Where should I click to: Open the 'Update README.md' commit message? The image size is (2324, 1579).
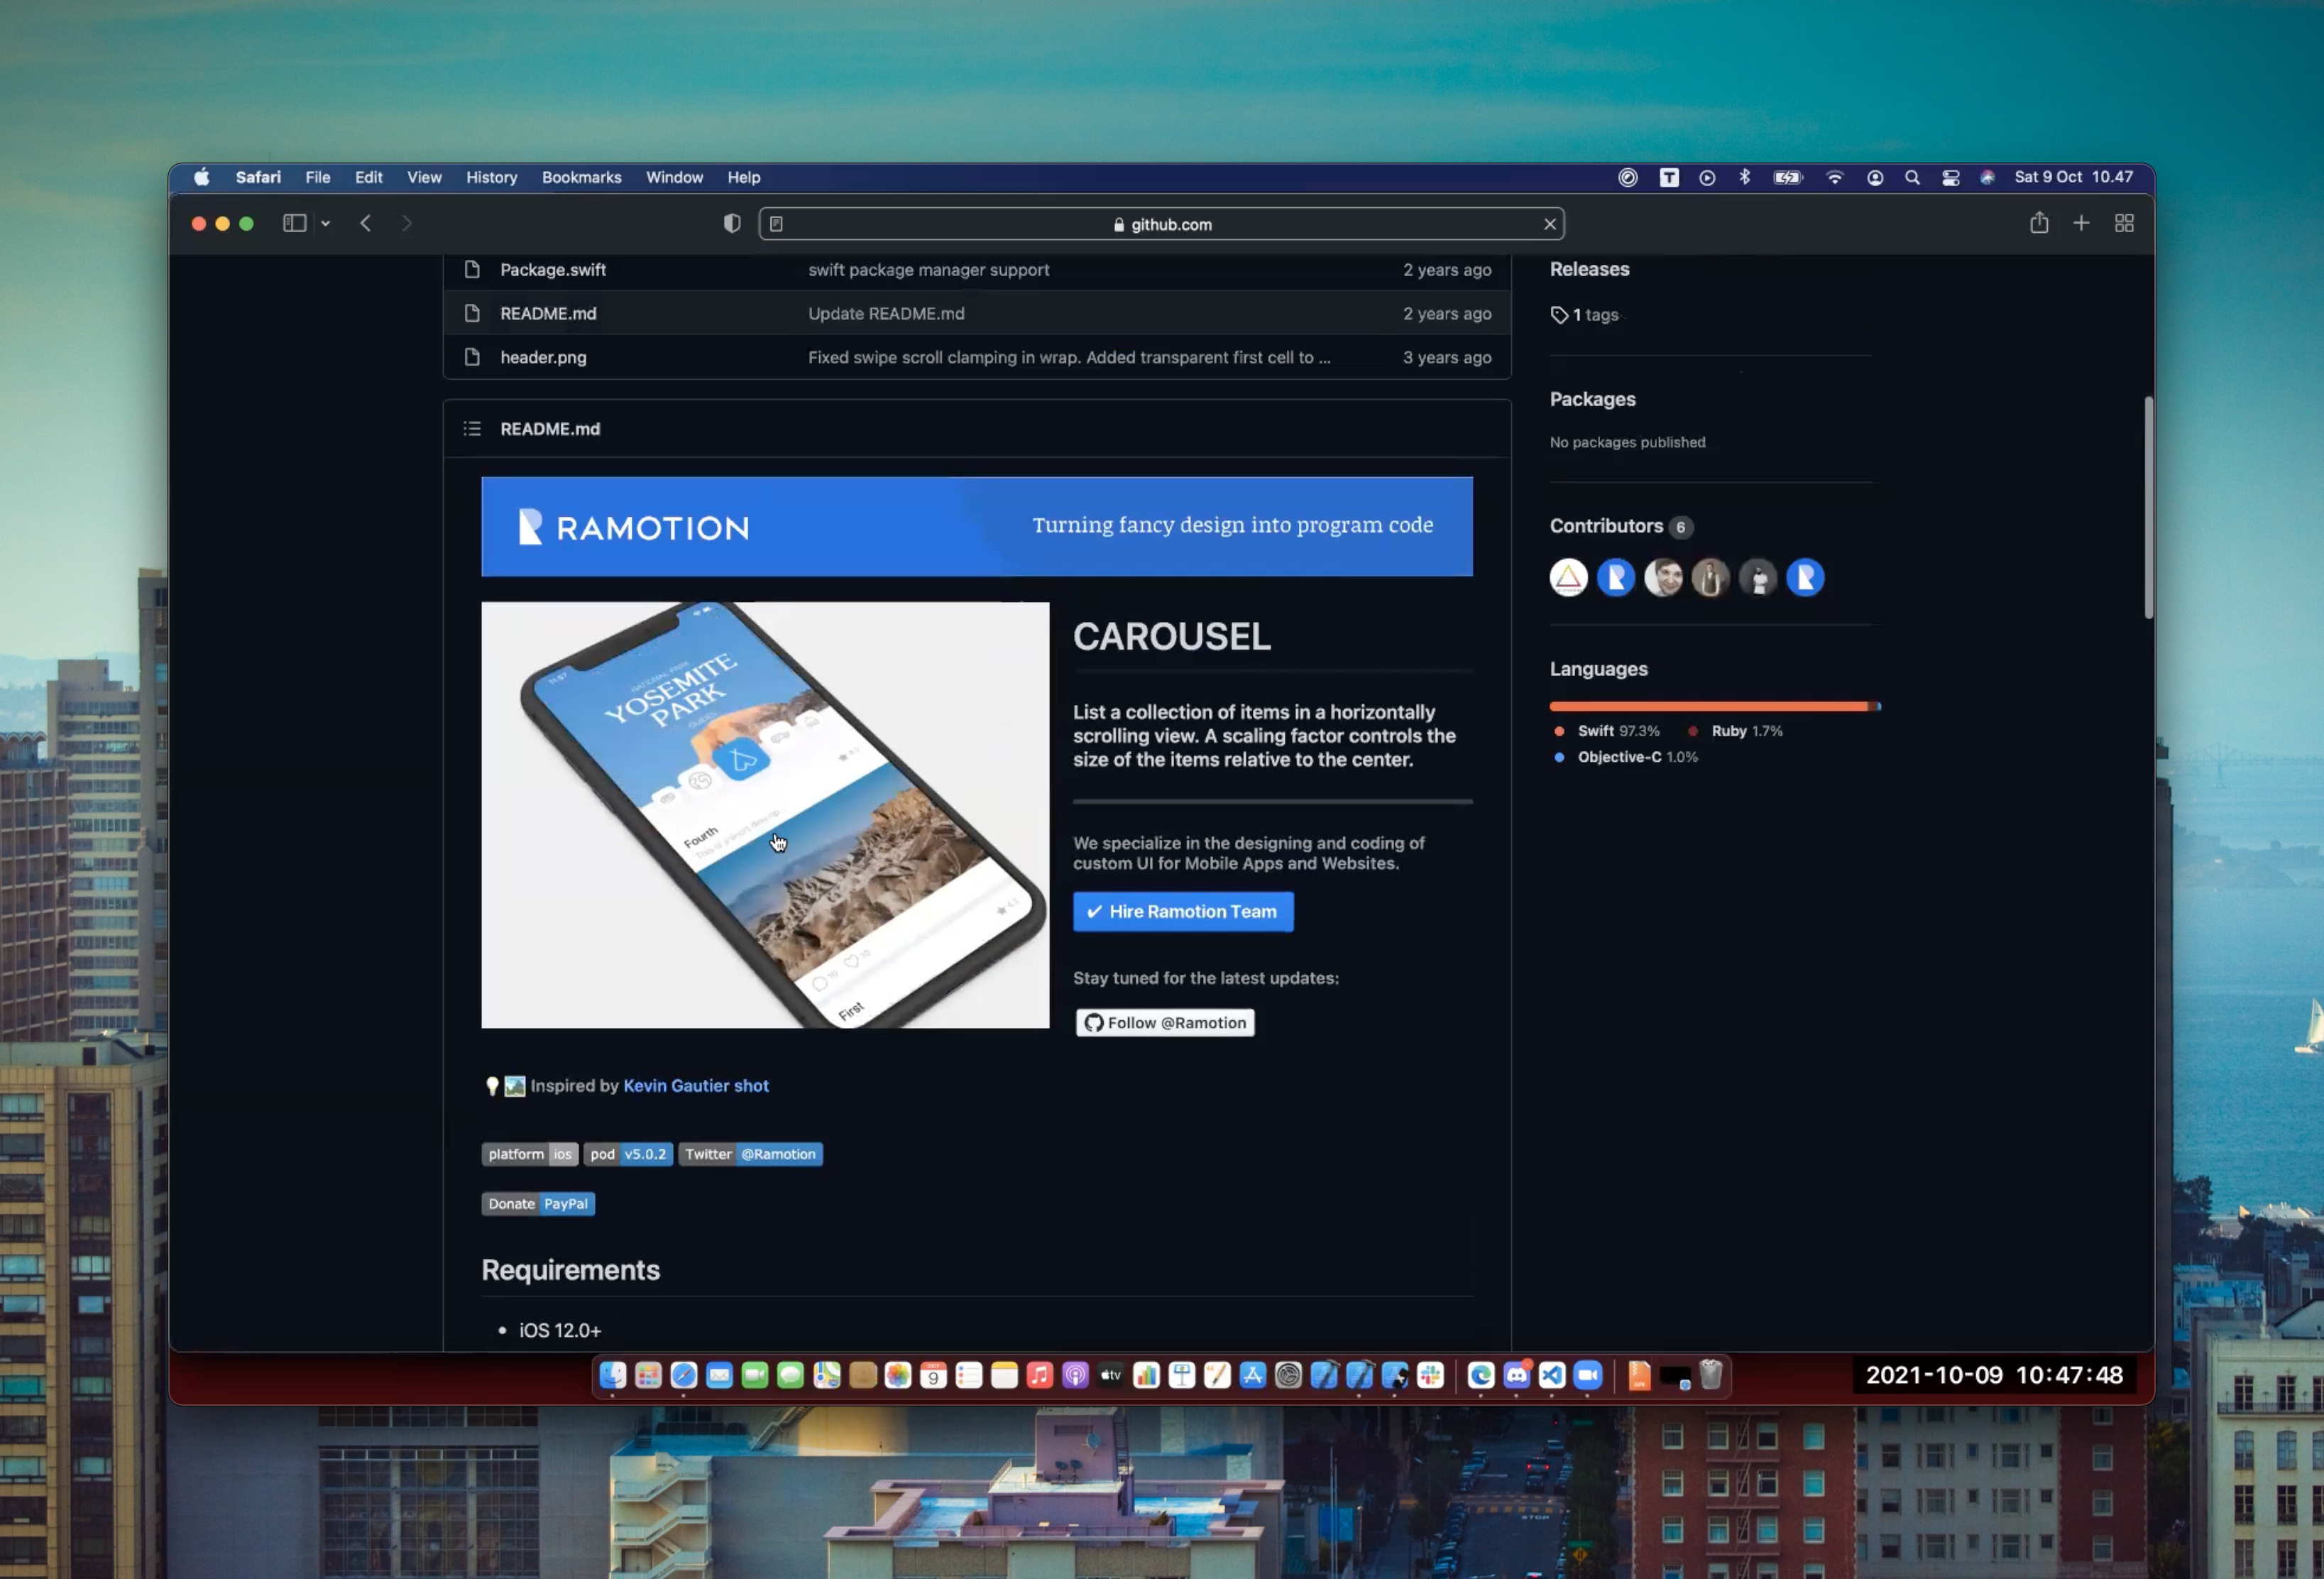coord(886,314)
